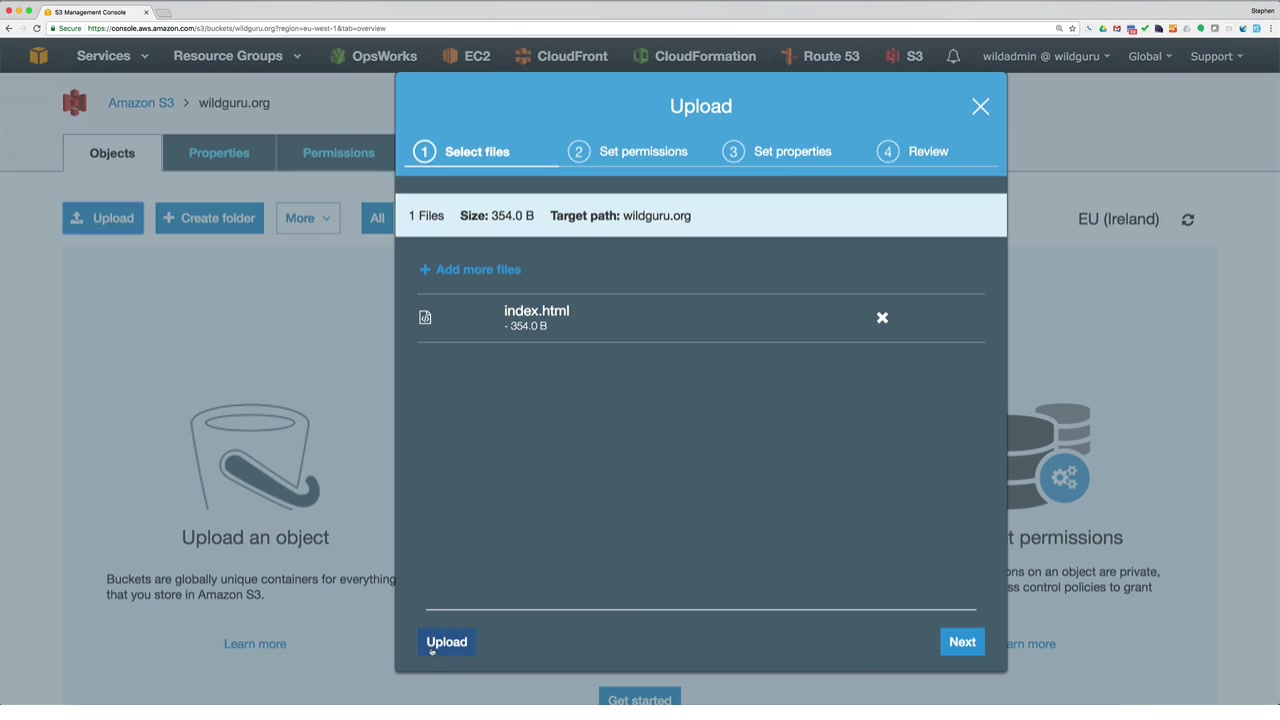Screen dimensions: 1280x720
Task: Click the Next button
Action: (962, 642)
